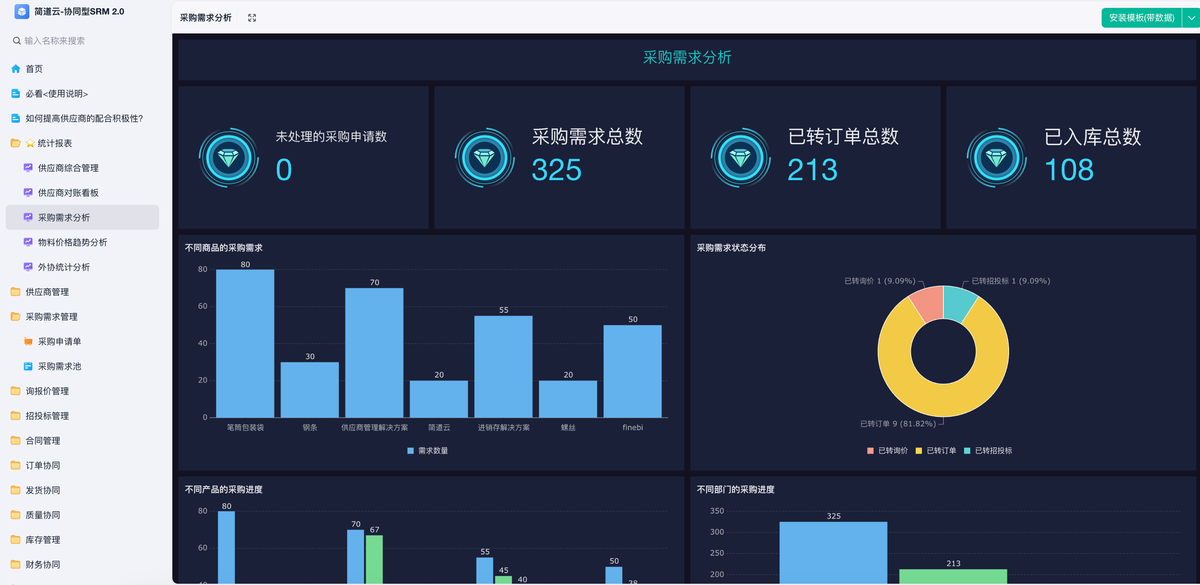This screenshot has height=585, width=1200.
Task: Click the home icon beside 首页
Action: tap(15, 69)
